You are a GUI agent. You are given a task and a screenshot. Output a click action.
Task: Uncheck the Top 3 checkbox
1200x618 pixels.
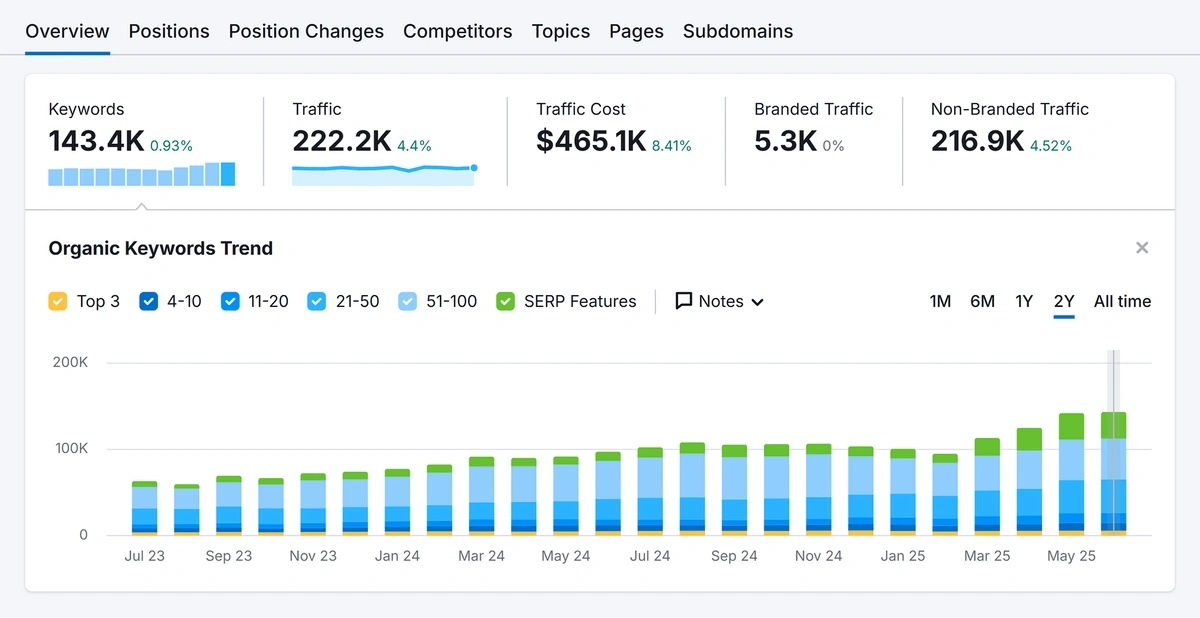pyautogui.click(x=58, y=301)
